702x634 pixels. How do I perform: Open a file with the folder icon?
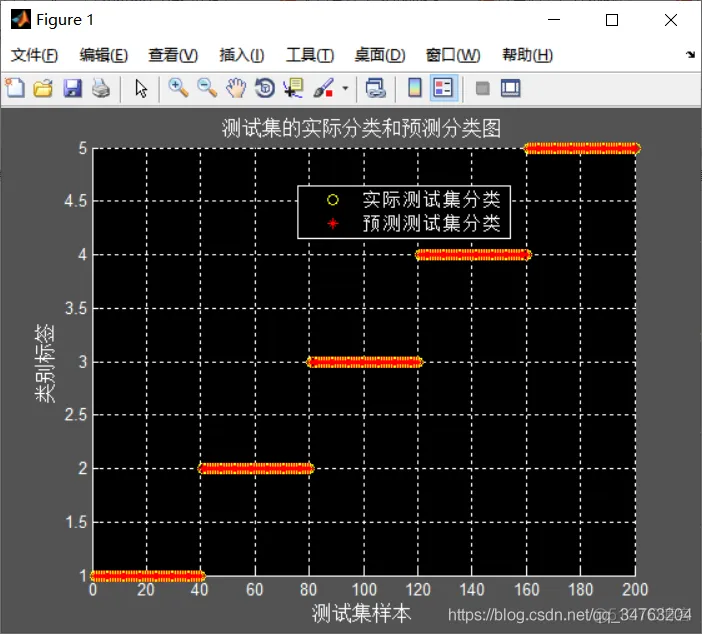(x=43, y=88)
